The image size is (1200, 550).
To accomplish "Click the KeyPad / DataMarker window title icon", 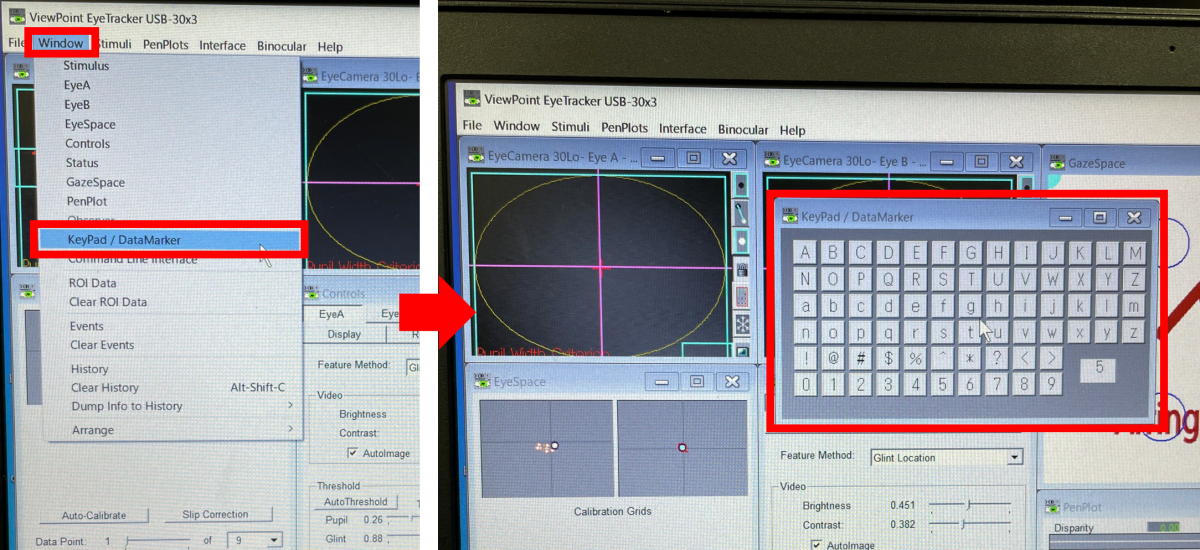I will point(790,216).
